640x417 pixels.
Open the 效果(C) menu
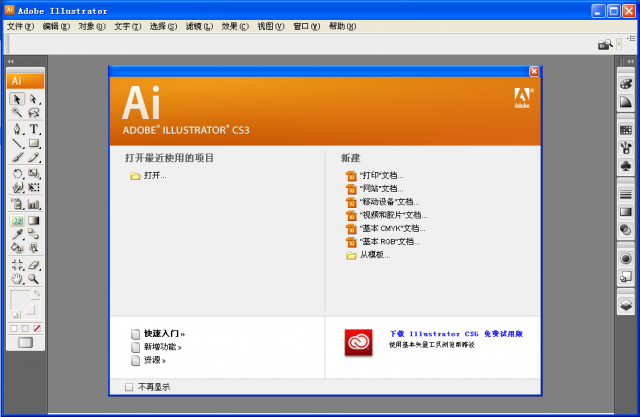(235, 27)
